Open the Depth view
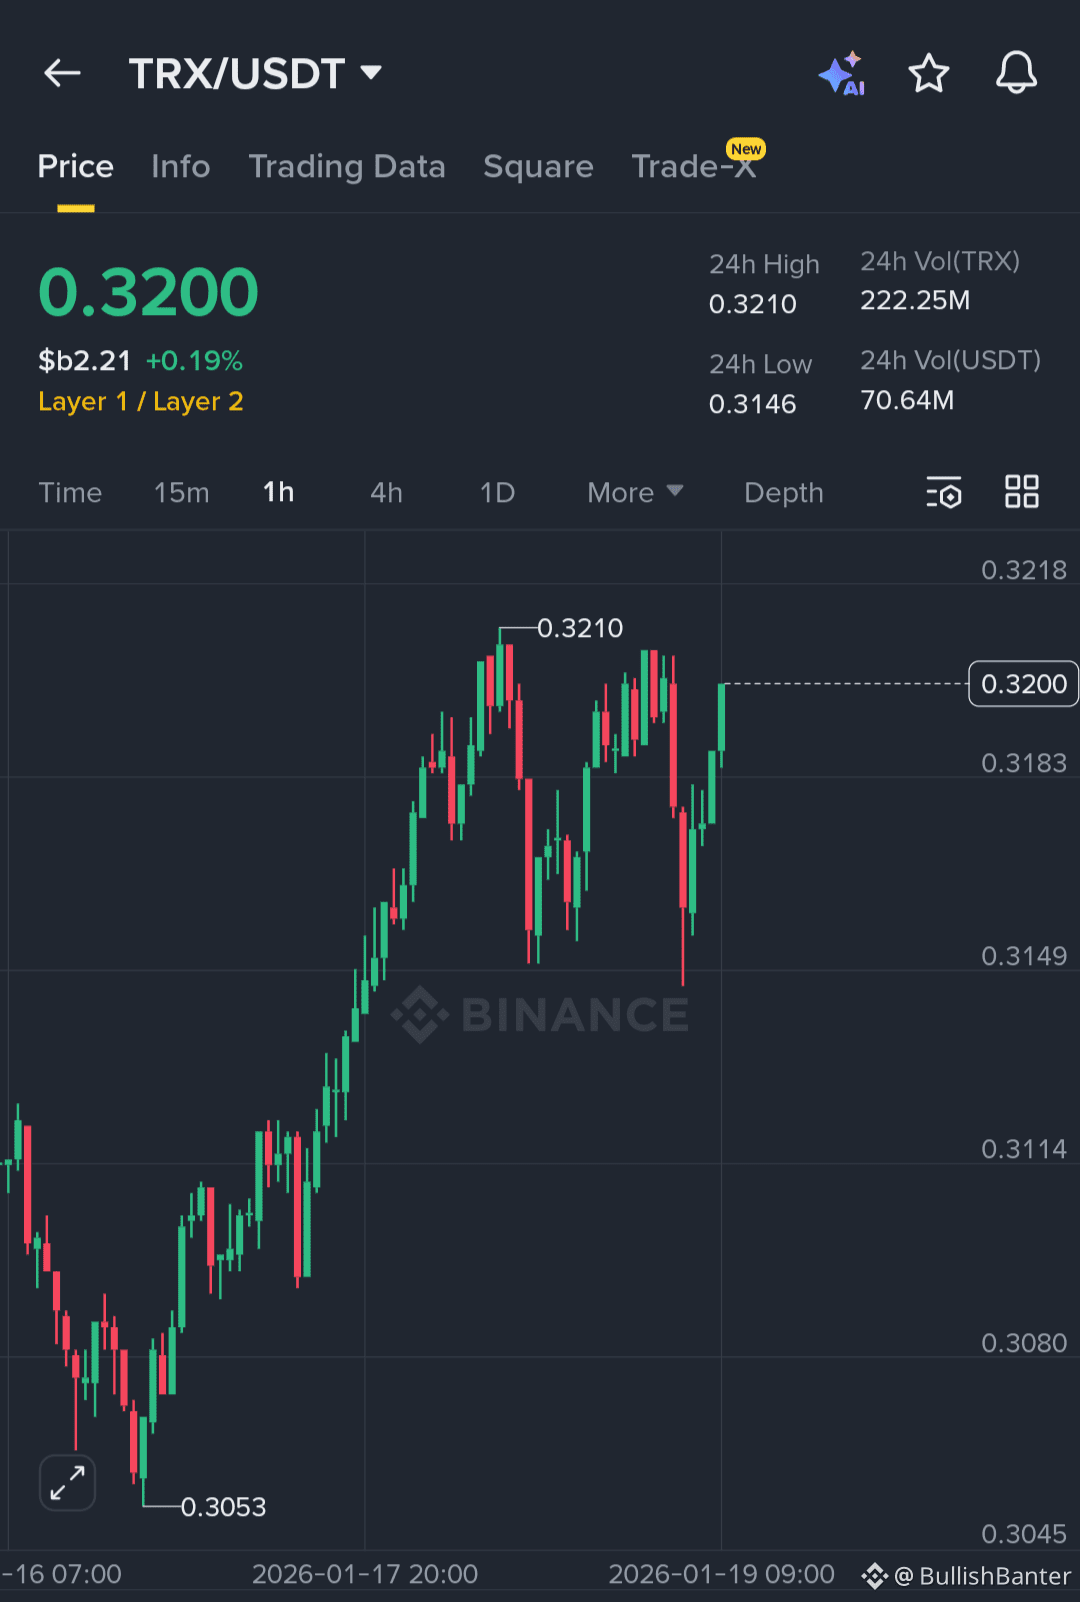Screen dimensions: 1080x1602 [x=783, y=492]
